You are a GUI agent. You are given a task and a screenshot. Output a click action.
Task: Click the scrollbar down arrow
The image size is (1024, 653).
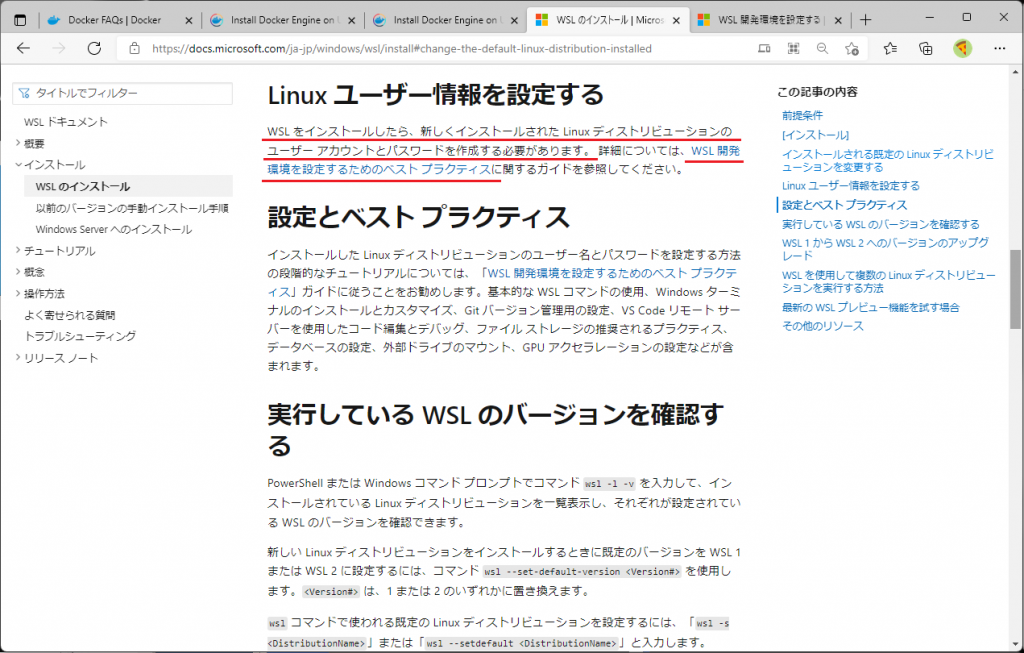pyautogui.click(x=1016, y=645)
